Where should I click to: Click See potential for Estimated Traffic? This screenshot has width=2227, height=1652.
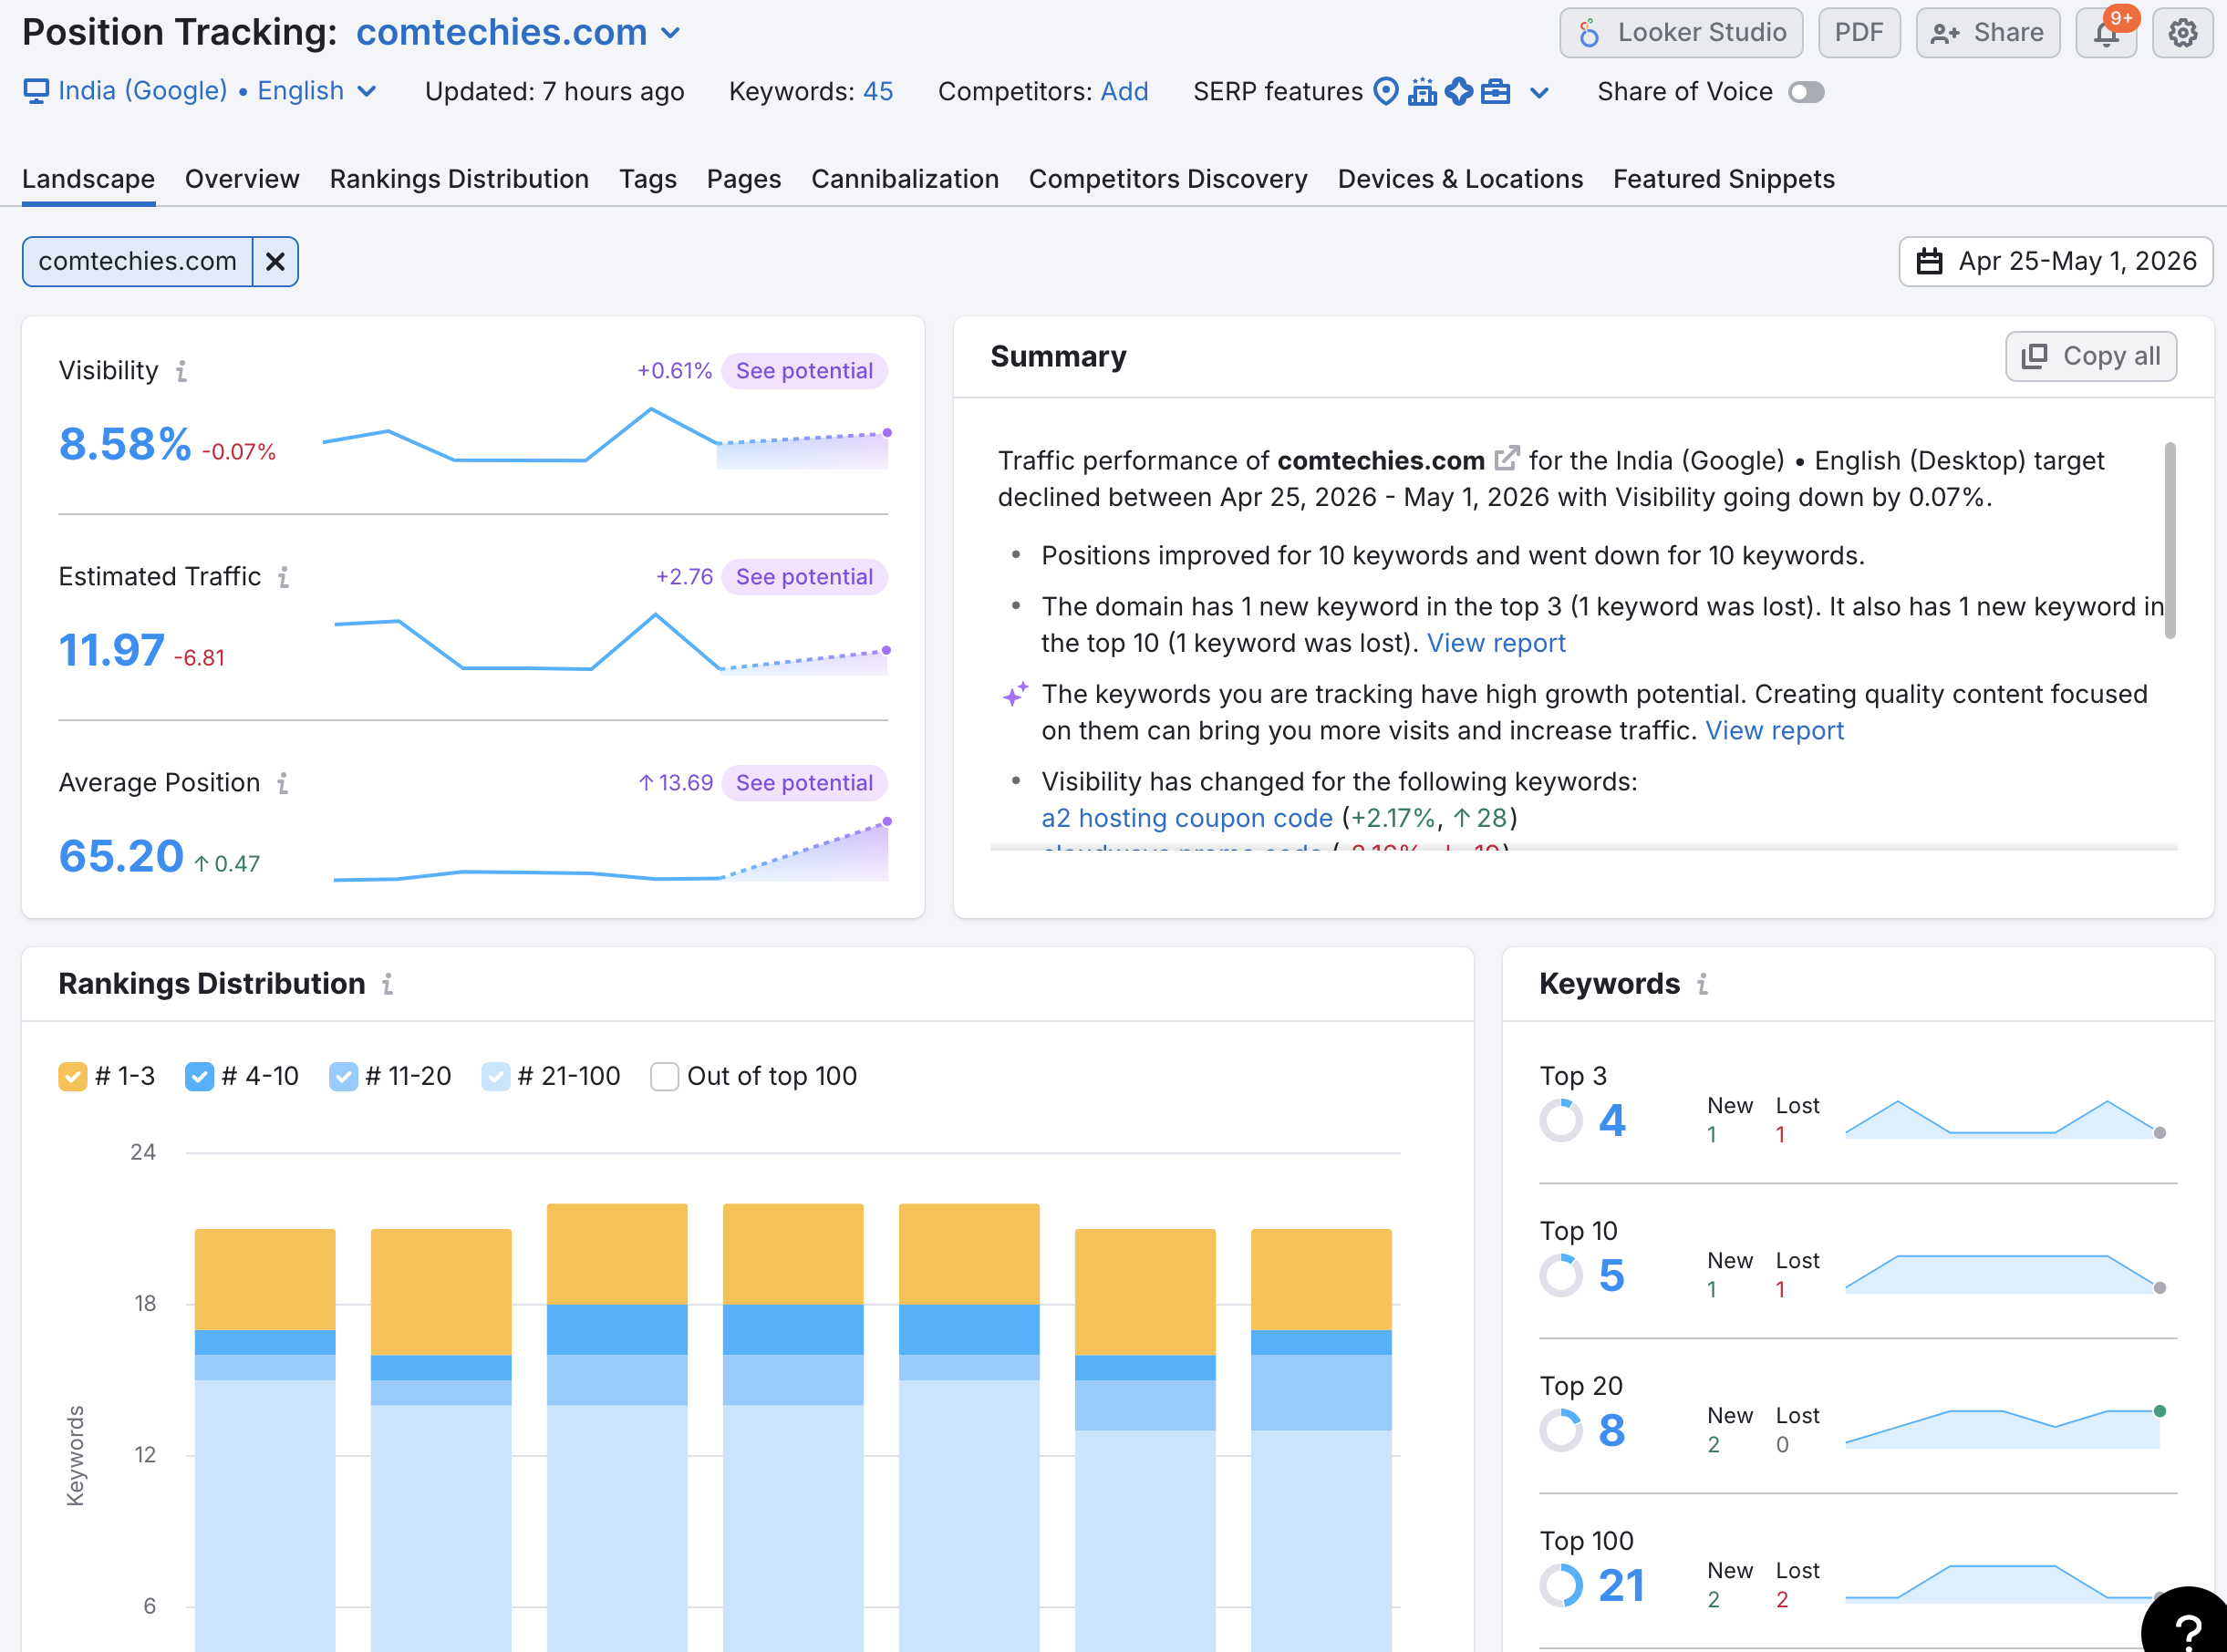(804, 577)
